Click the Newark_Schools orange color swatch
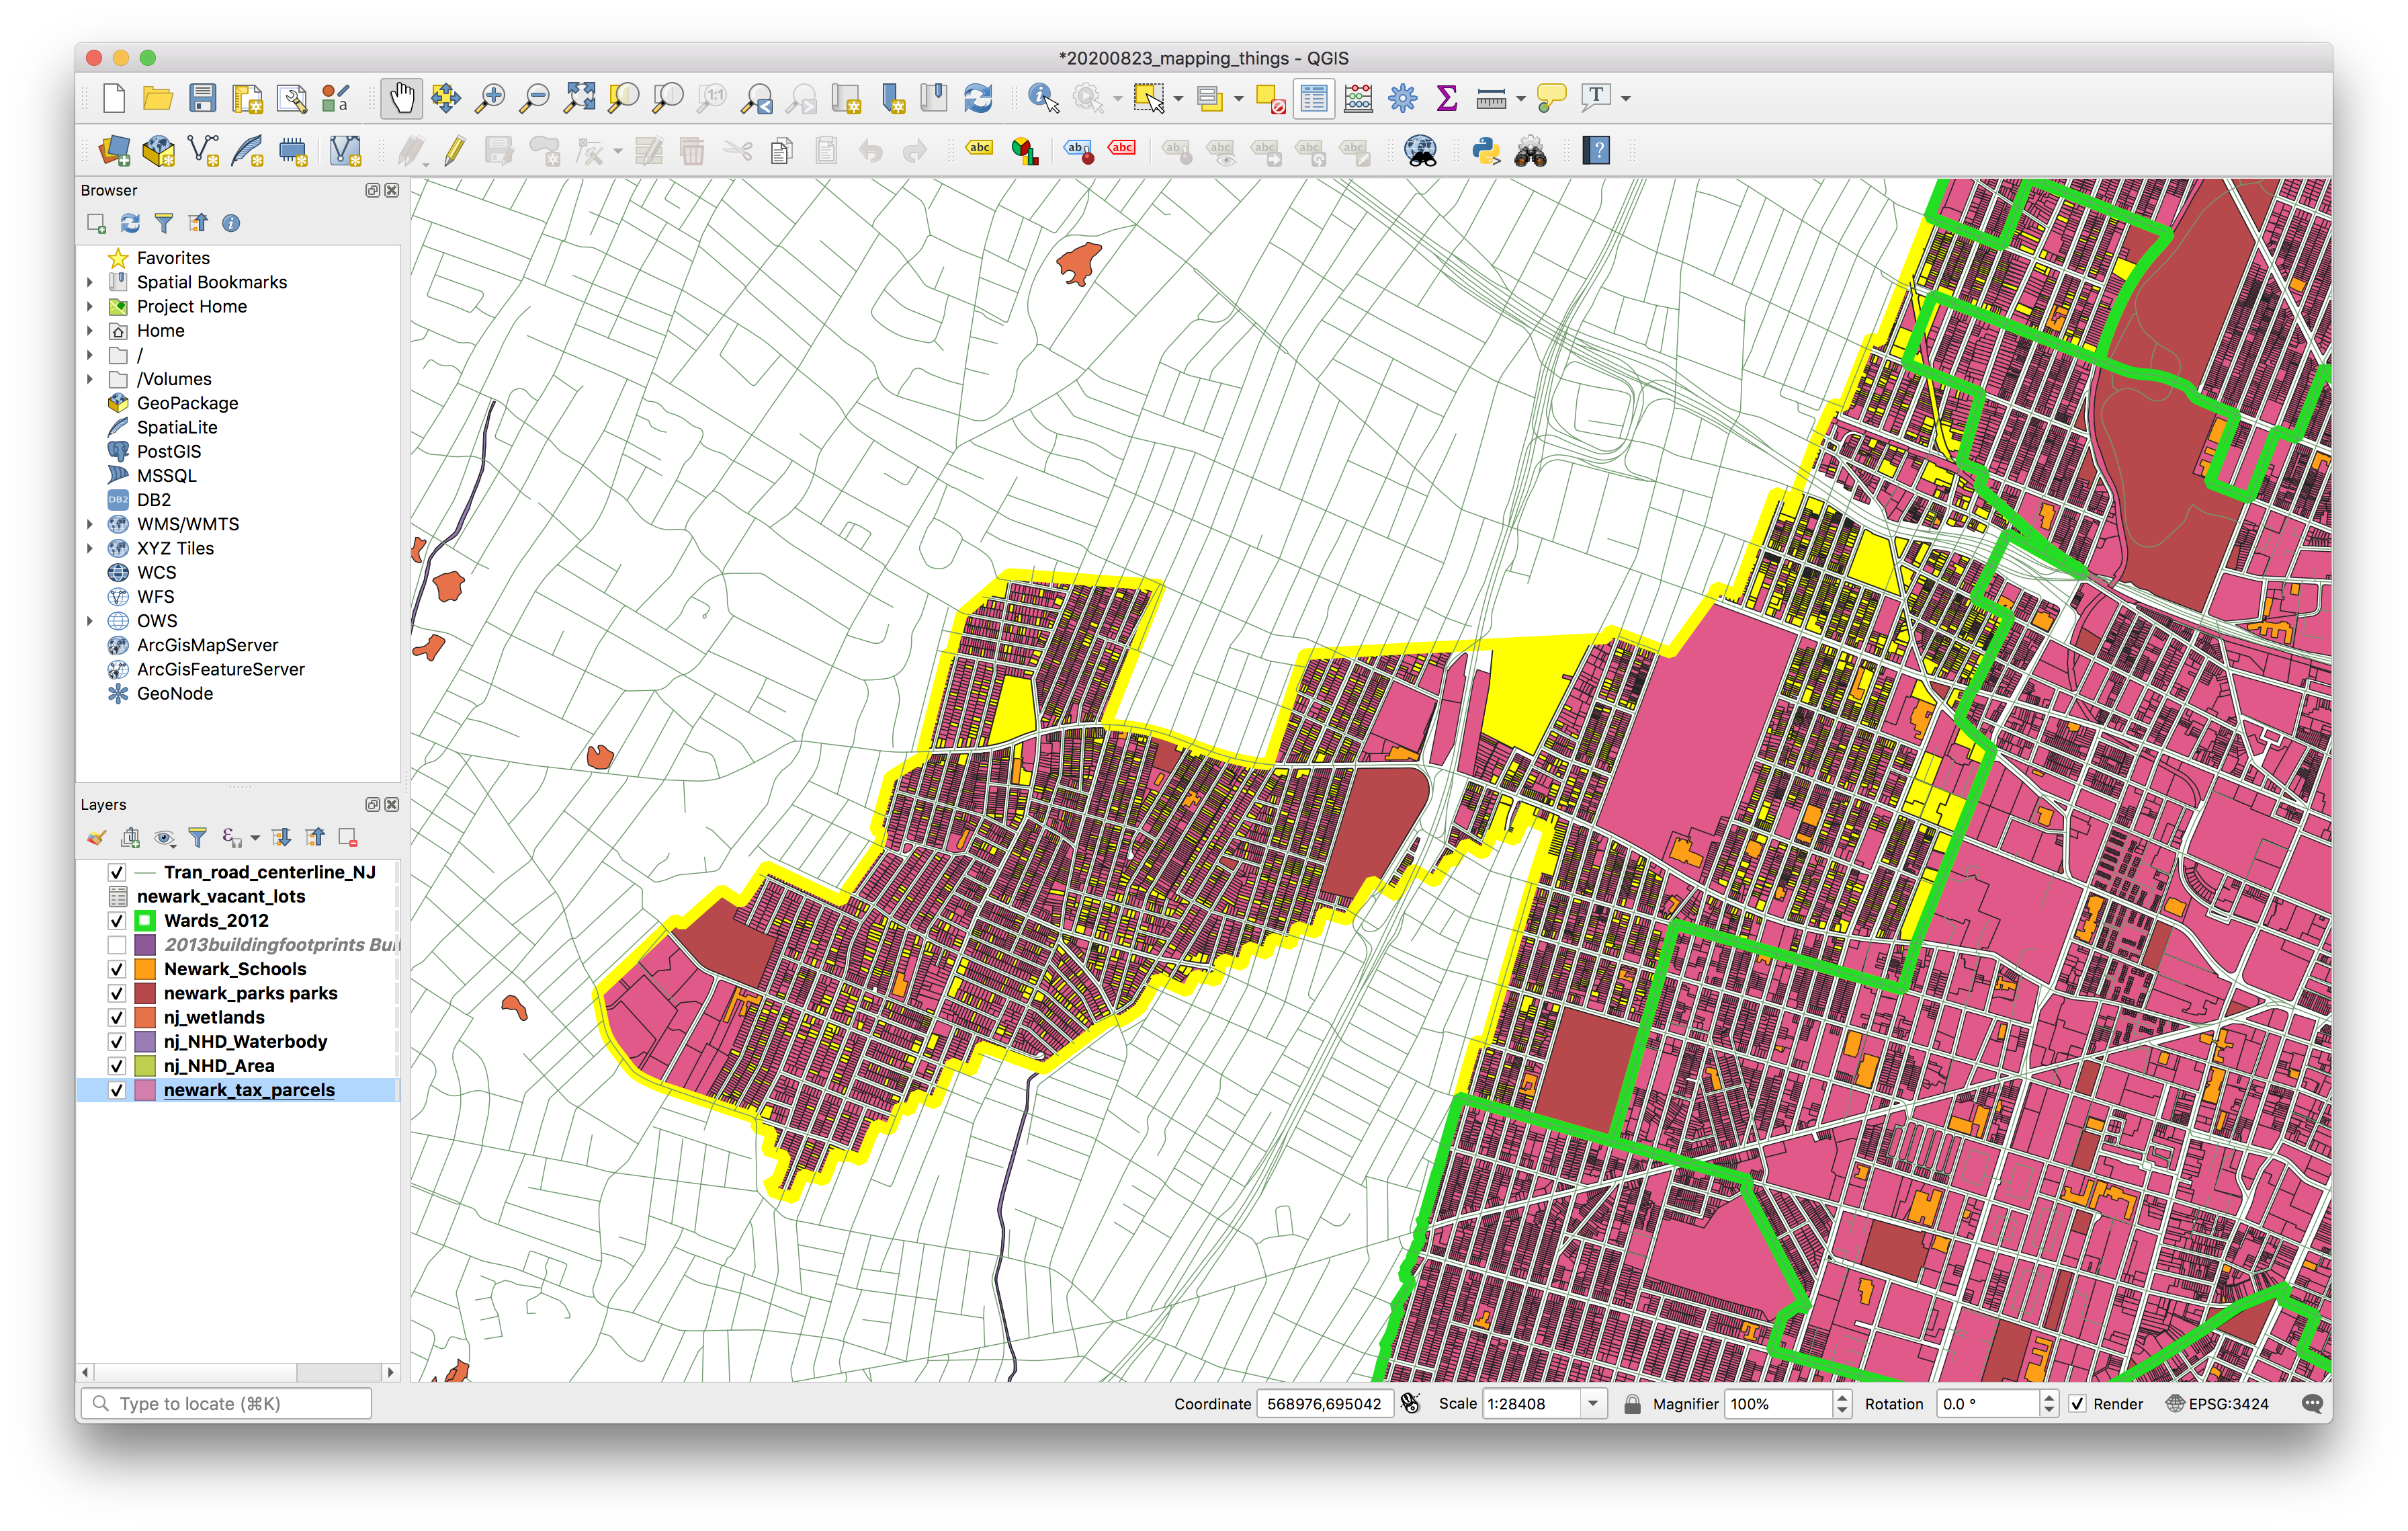This screenshot has height=1531, width=2408. pyautogui.click(x=146, y=969)
